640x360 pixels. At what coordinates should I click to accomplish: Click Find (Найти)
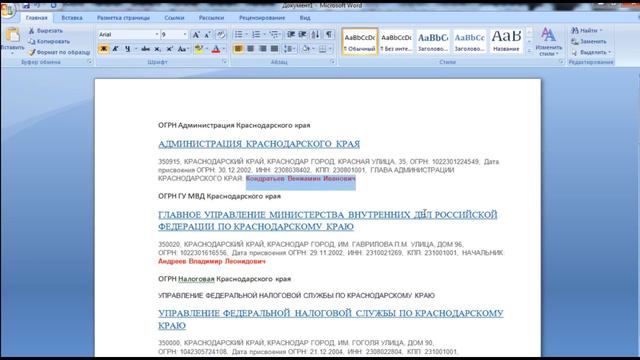pos(587,31)
